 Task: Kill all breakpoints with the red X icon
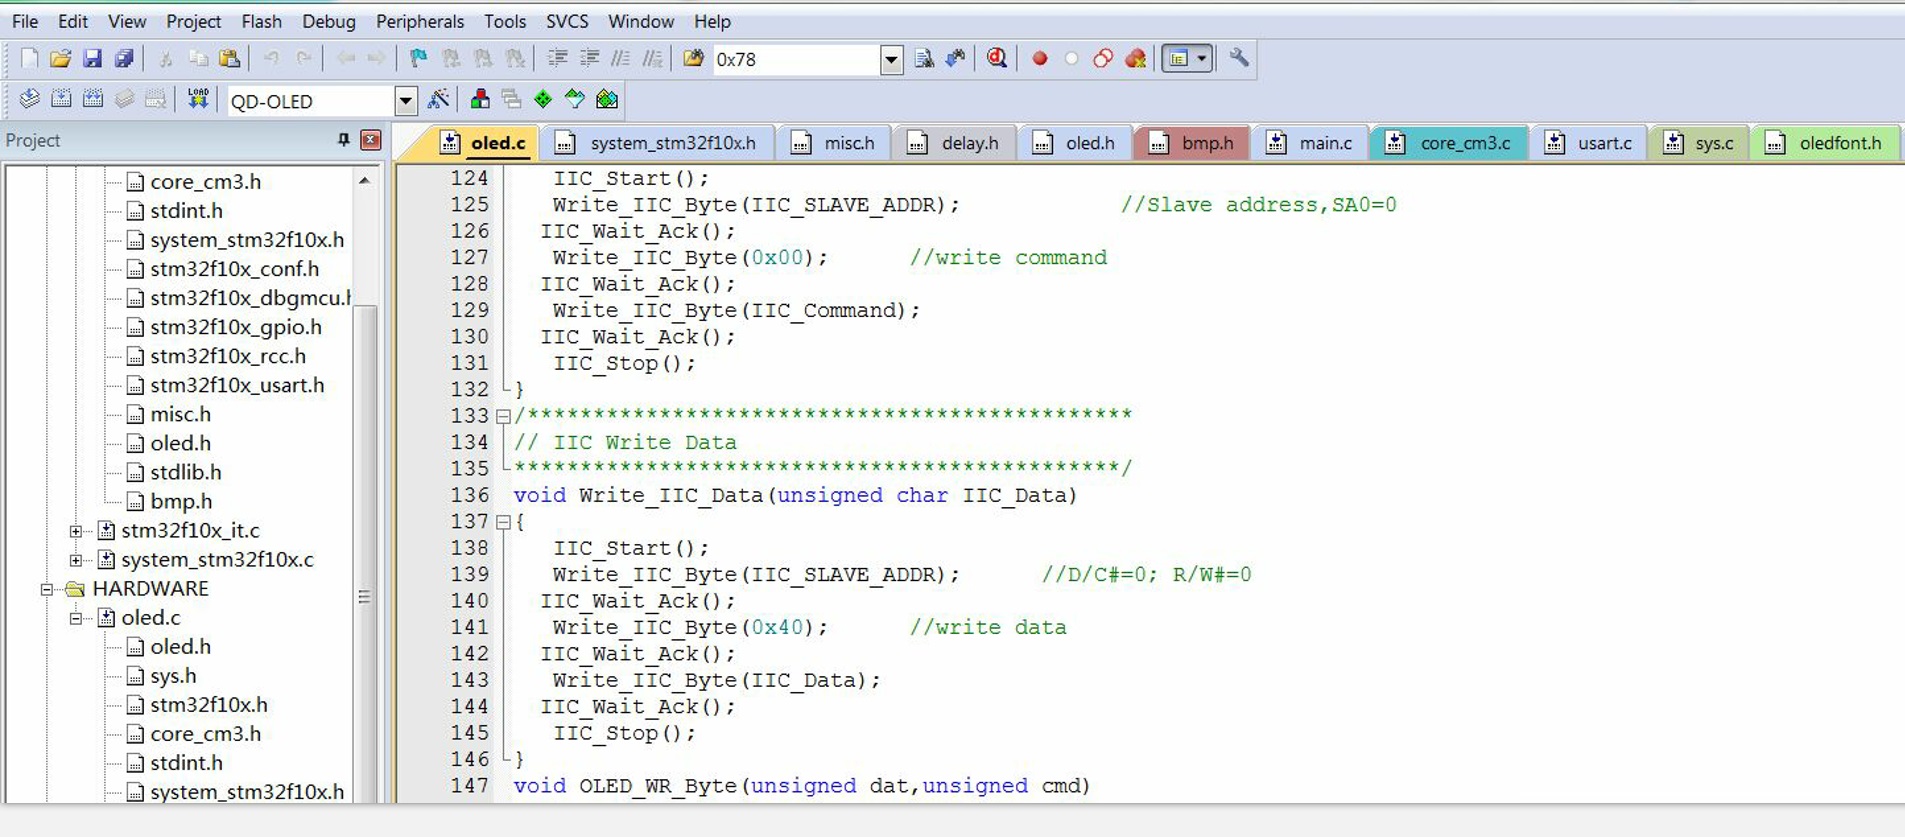click(x=1135, y=59)
